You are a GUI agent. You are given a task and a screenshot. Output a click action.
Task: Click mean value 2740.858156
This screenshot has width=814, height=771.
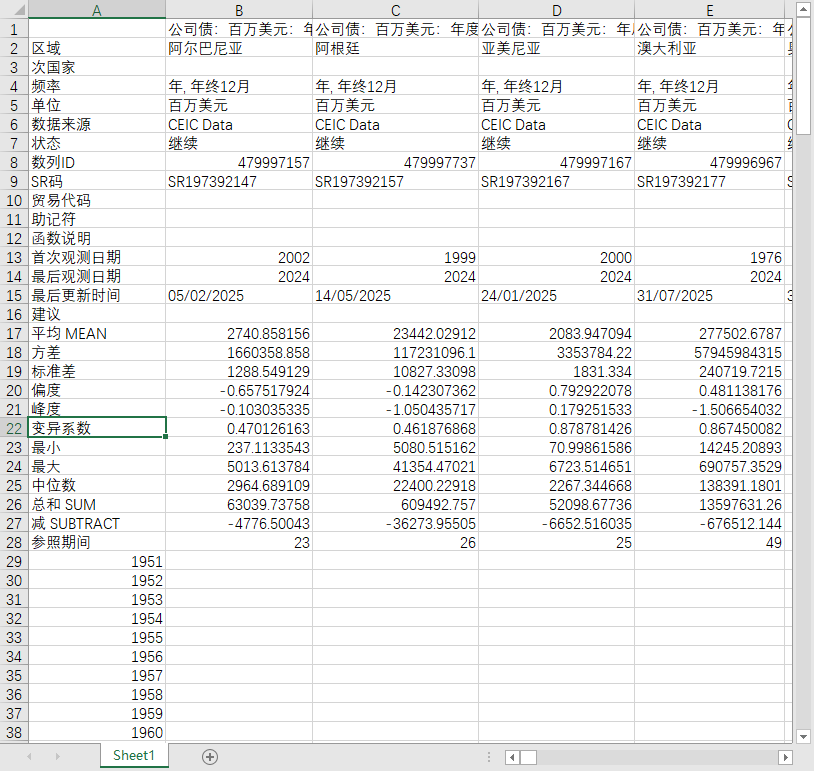(x=239, y=333)
